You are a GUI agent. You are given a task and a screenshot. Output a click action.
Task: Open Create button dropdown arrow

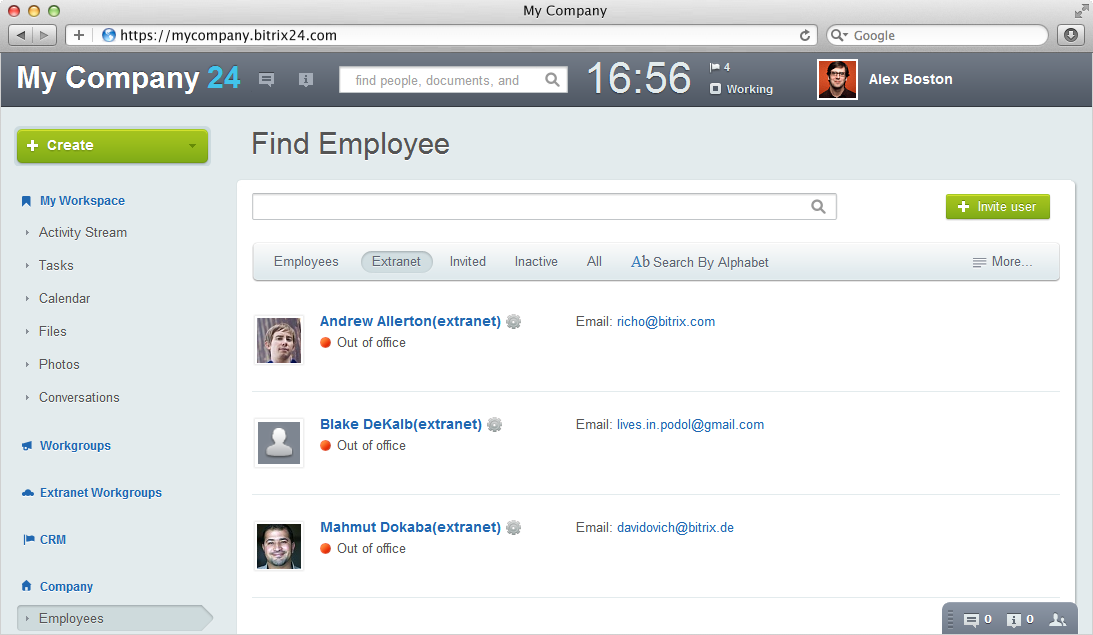(192, 146)
